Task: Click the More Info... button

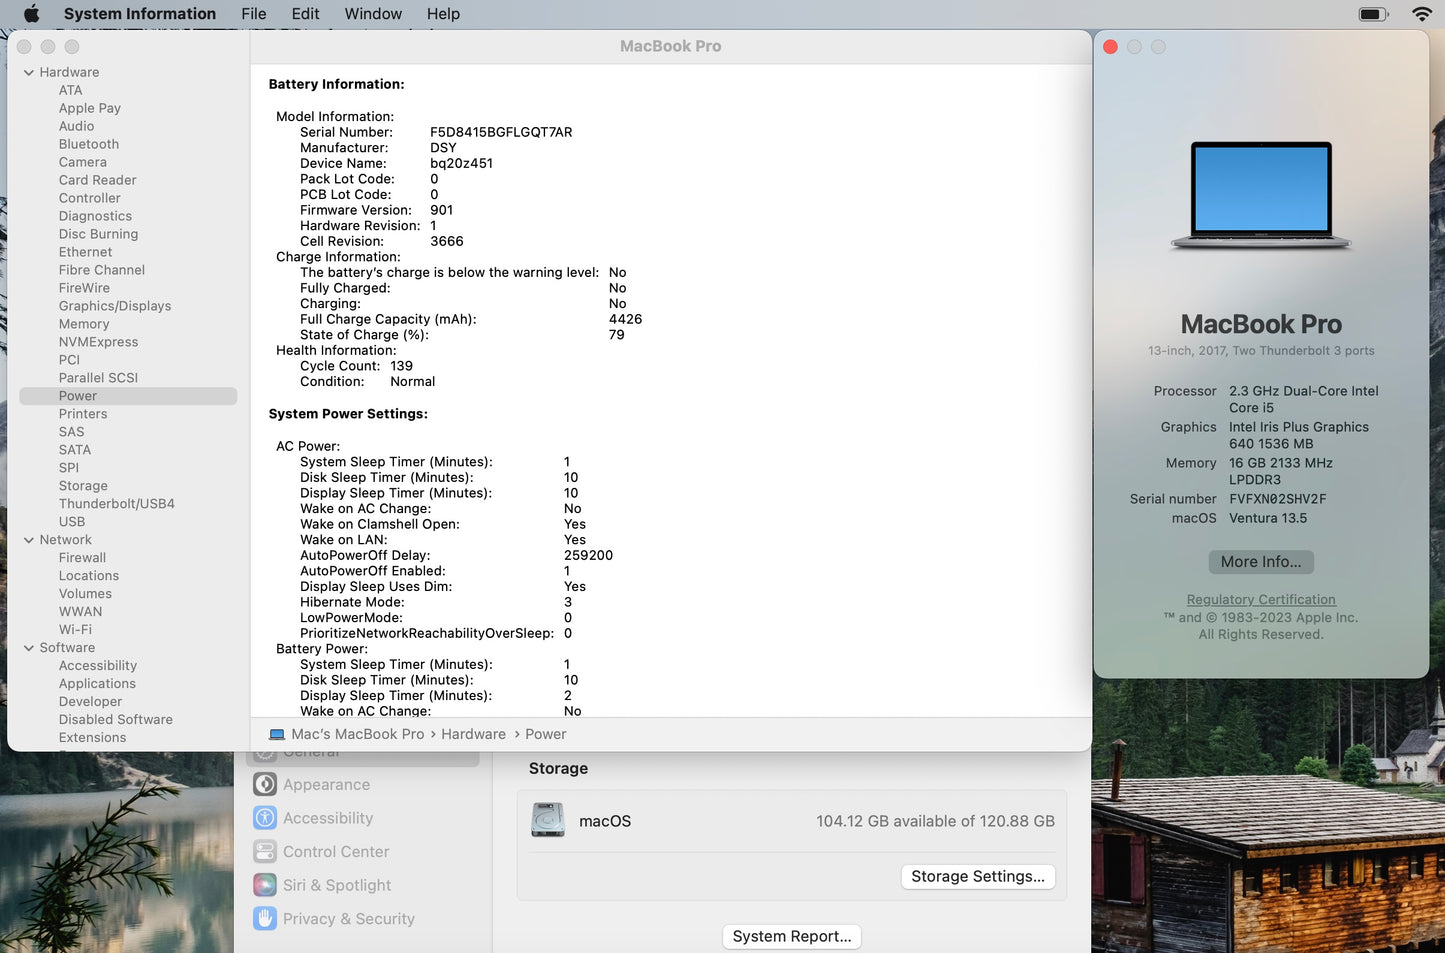Action: coord(1260,562)
